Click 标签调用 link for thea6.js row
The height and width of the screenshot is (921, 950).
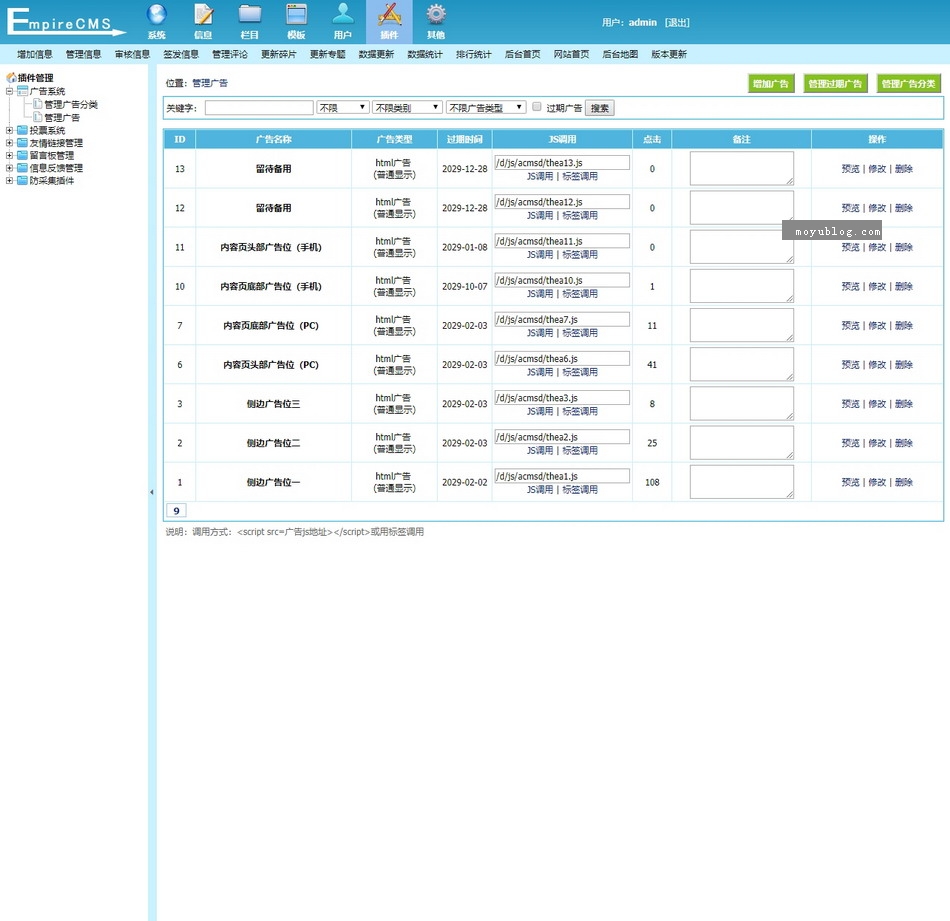click(580, 372)
